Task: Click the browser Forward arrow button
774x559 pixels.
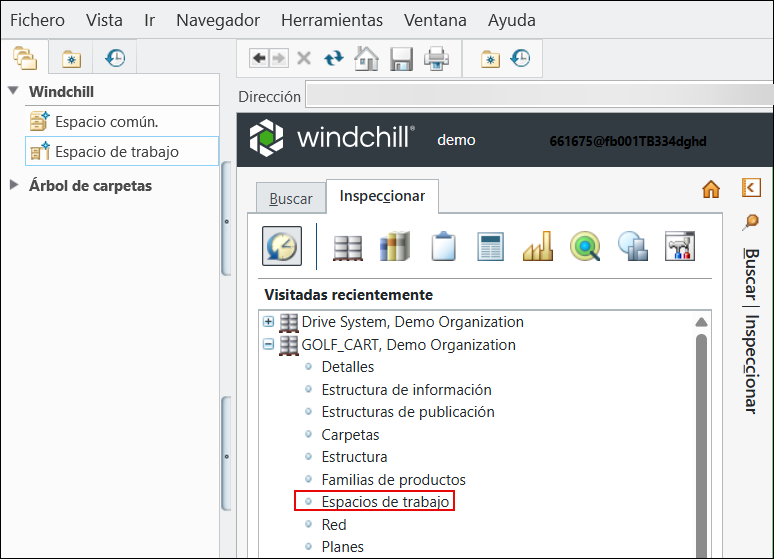Action: coord(279,58)
